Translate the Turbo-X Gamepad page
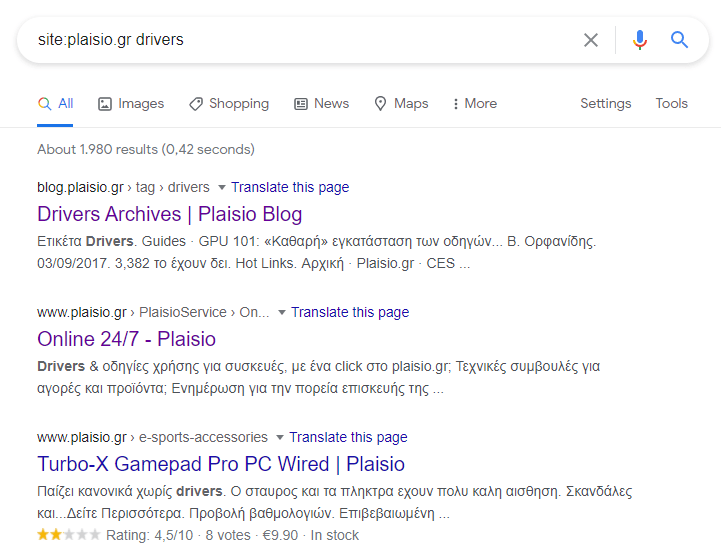This screenshot has width=721, height=558. coord(348,438)
